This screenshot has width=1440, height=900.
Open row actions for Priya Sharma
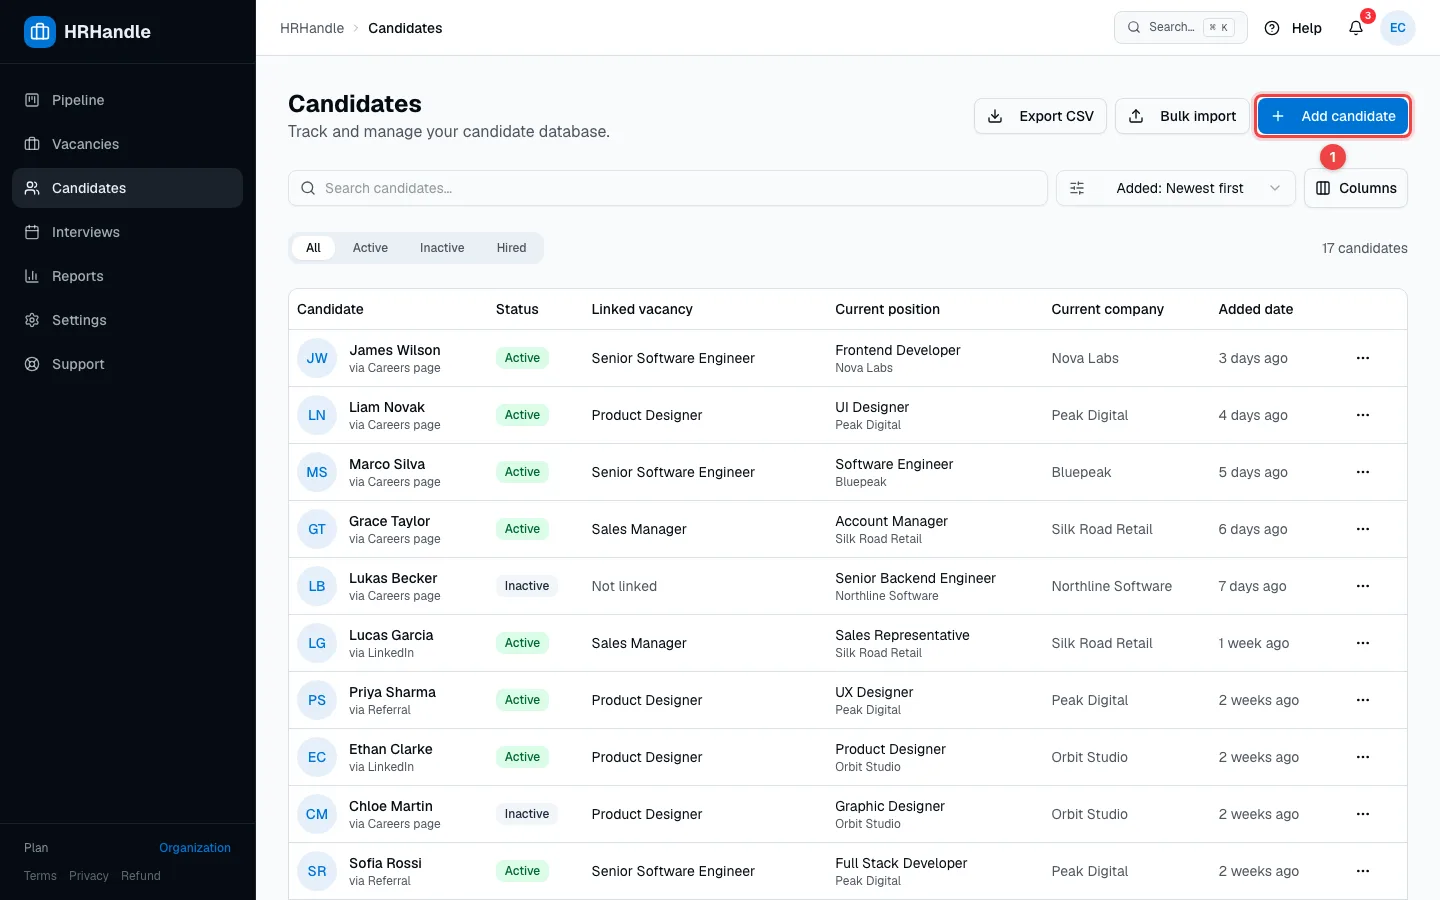[1363, 700]
